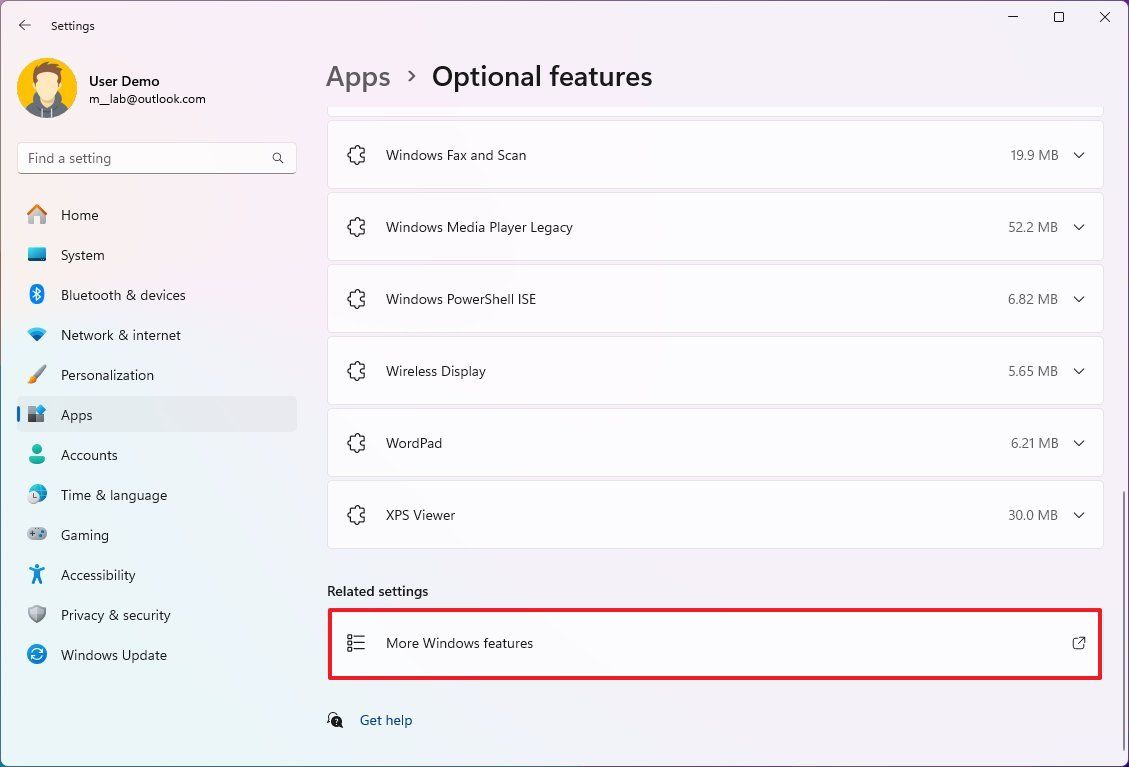Expand the XPS Viewer row
Viewport: 1129px width, 767px height.
(x=1079, y=515)
